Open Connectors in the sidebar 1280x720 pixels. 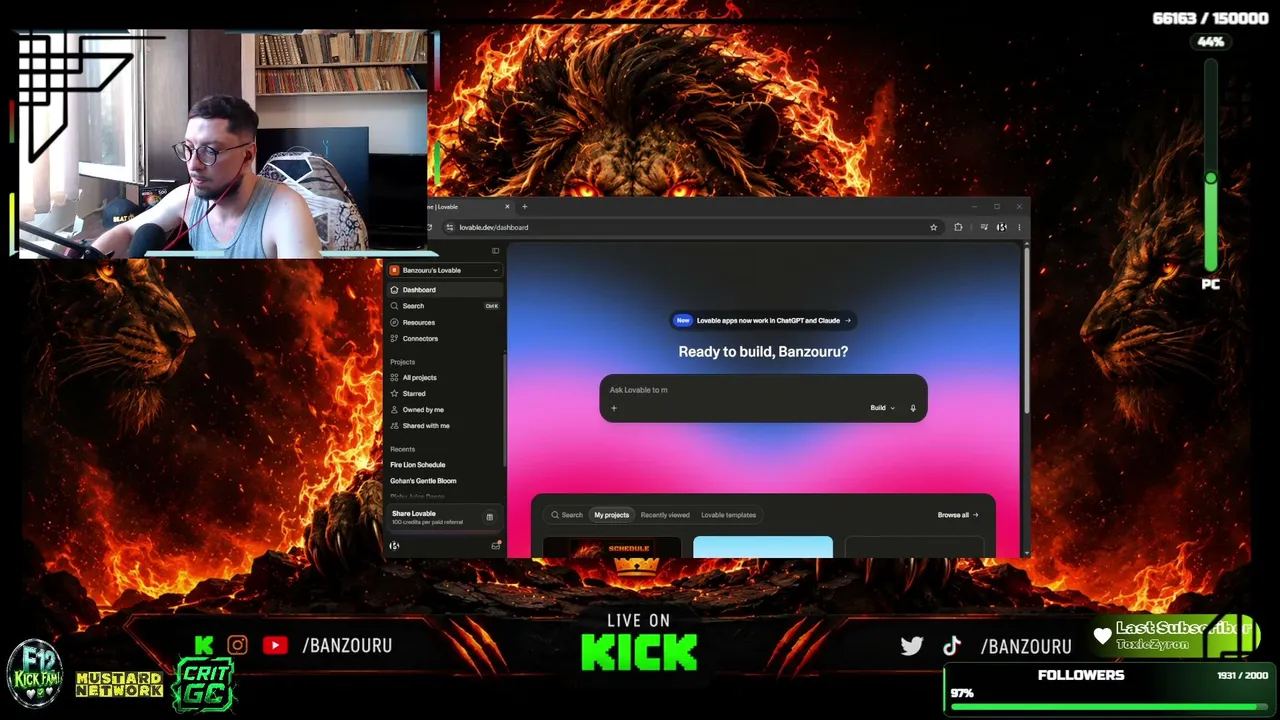click(x=444, y=338)
